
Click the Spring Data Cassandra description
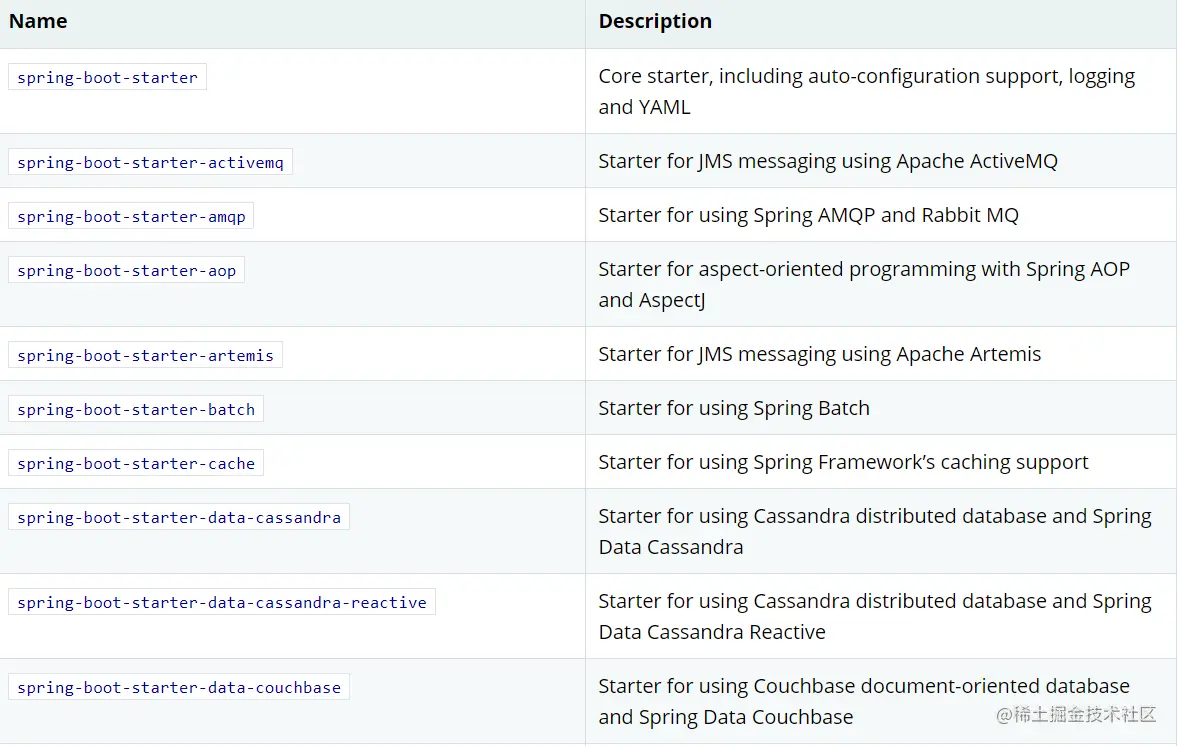pos(875,531)
